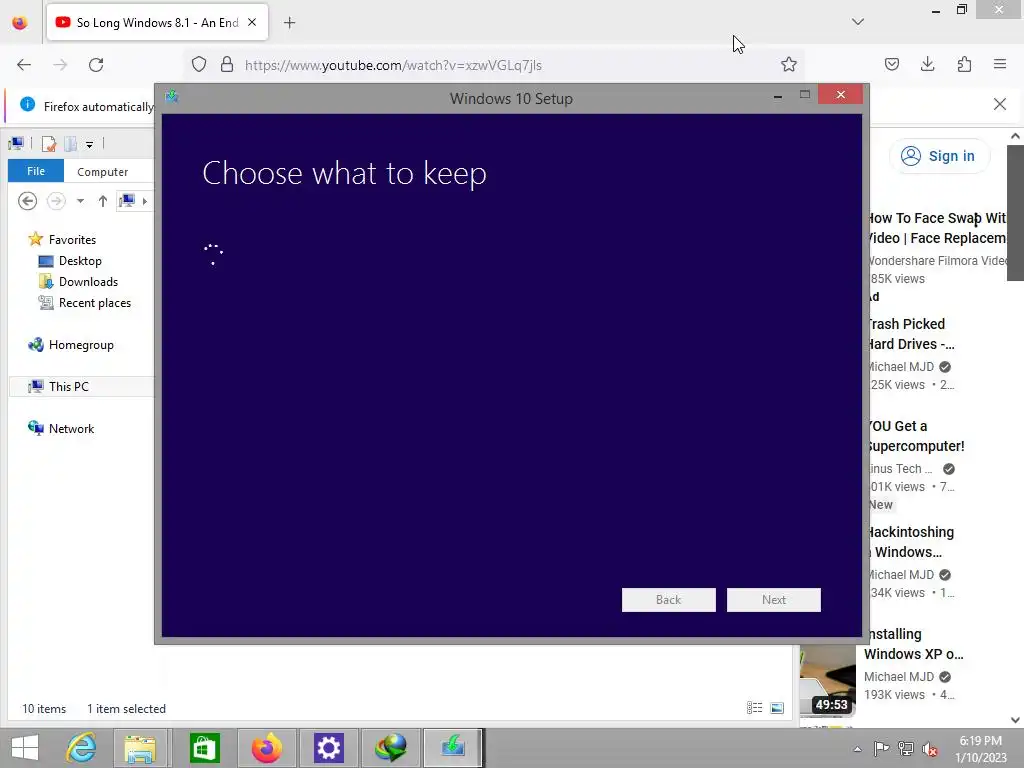Open the Installing Windows XP video title
1024x768 pixels.
pos(914,644)
